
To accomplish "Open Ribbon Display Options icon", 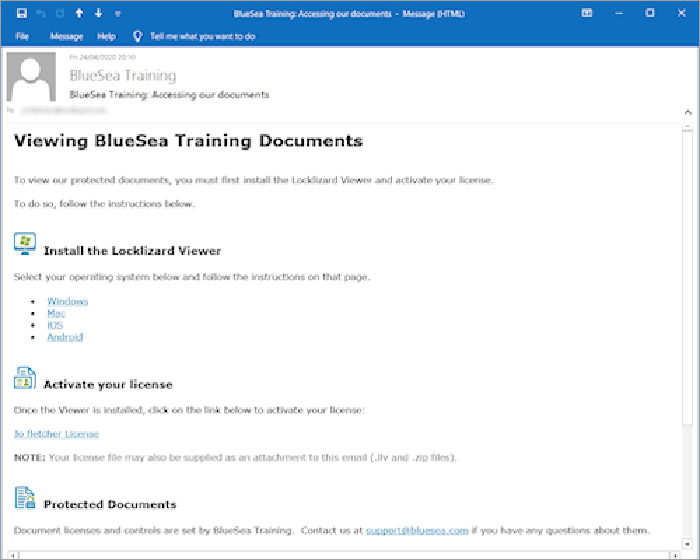I will tap(587, 13).
